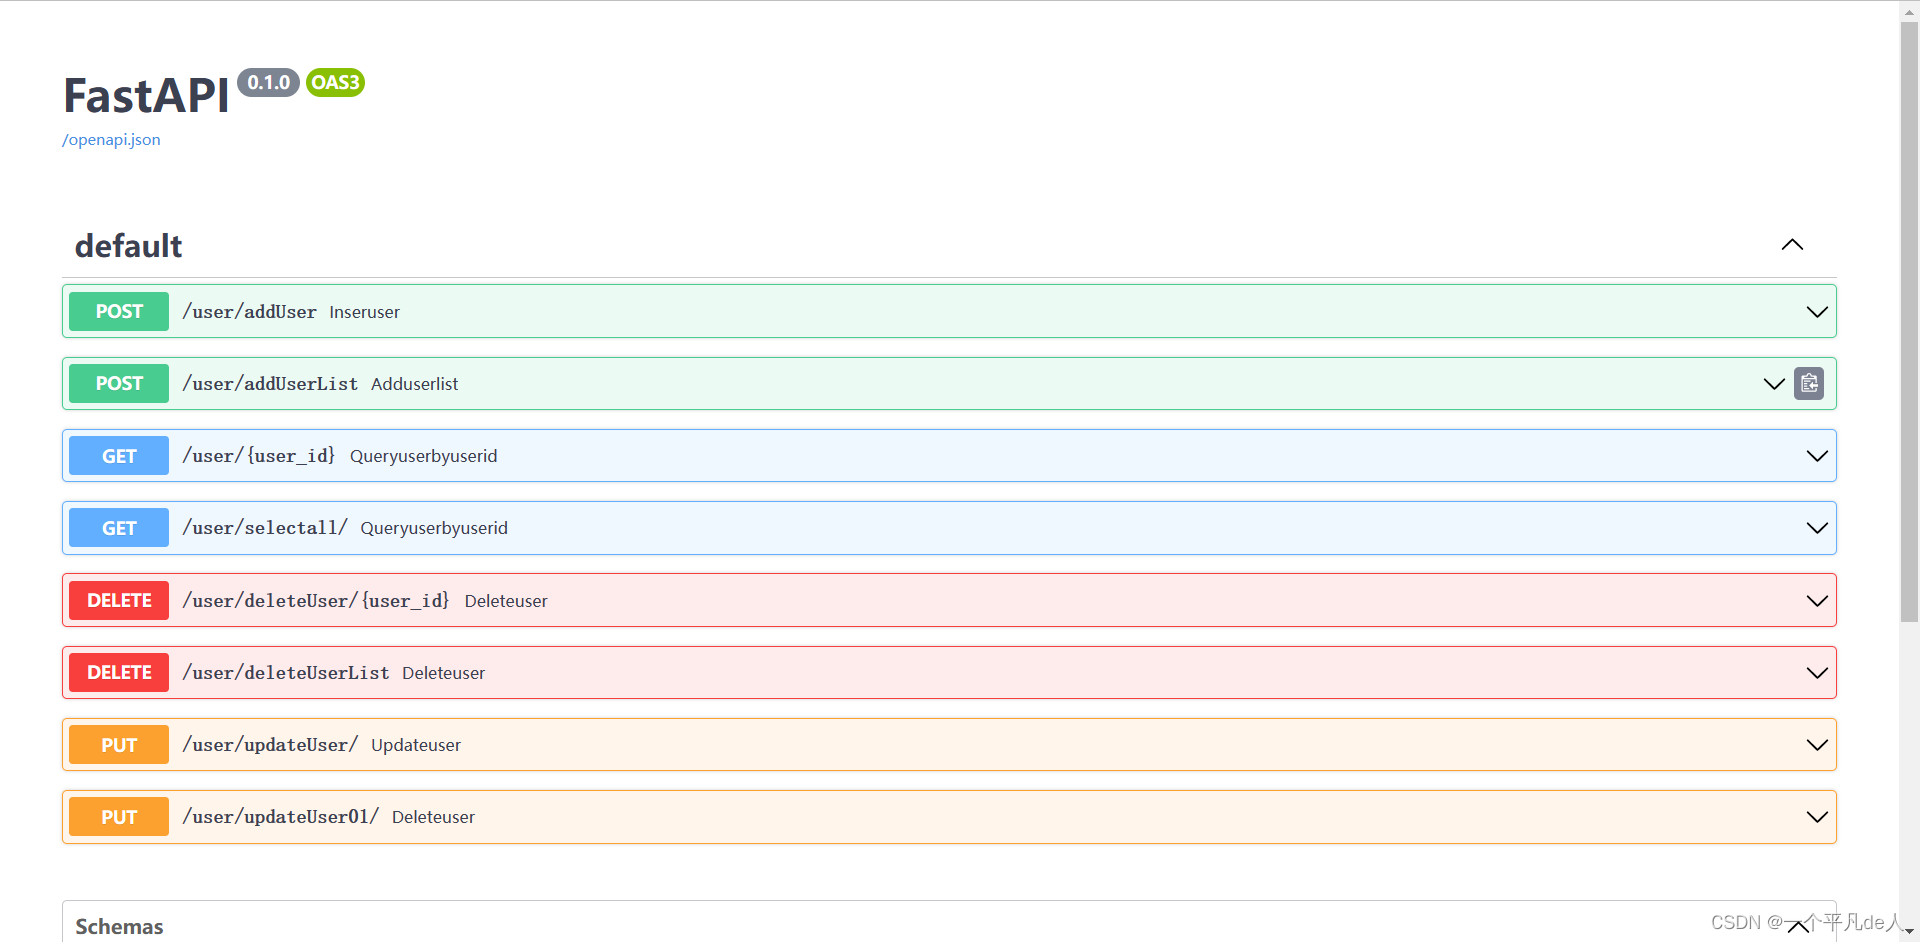Click the PUT badge for /user/updateUser01/
This screenshot has height=942, width=1920.
(x=119, y=817)
